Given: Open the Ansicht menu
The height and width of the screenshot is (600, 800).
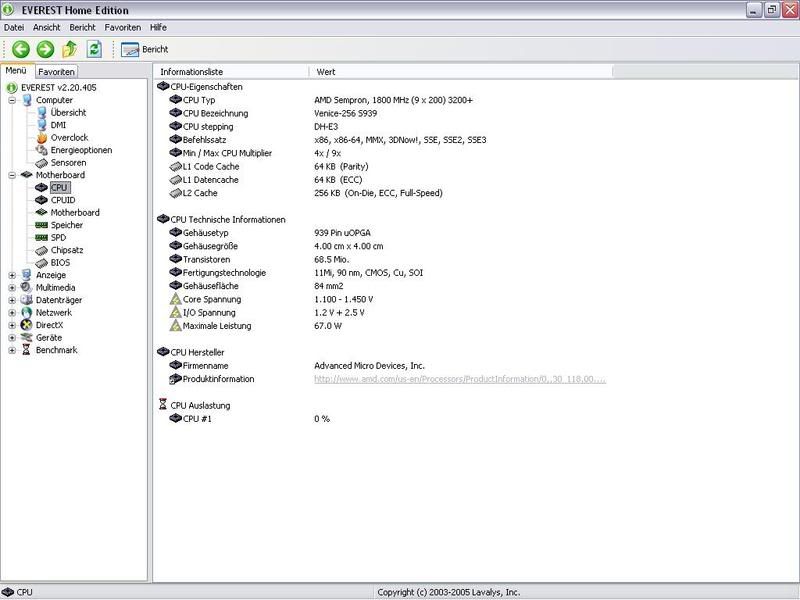Looking at the screenshot, I should point(46,28).
